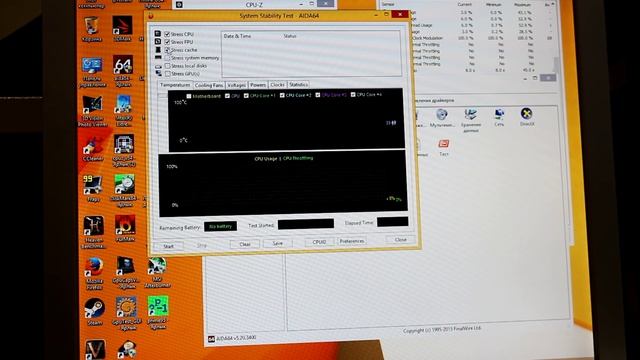640x360 pixels.
Task: Open the hard-disk utility desktop shortcut
Action: (124, 189)
